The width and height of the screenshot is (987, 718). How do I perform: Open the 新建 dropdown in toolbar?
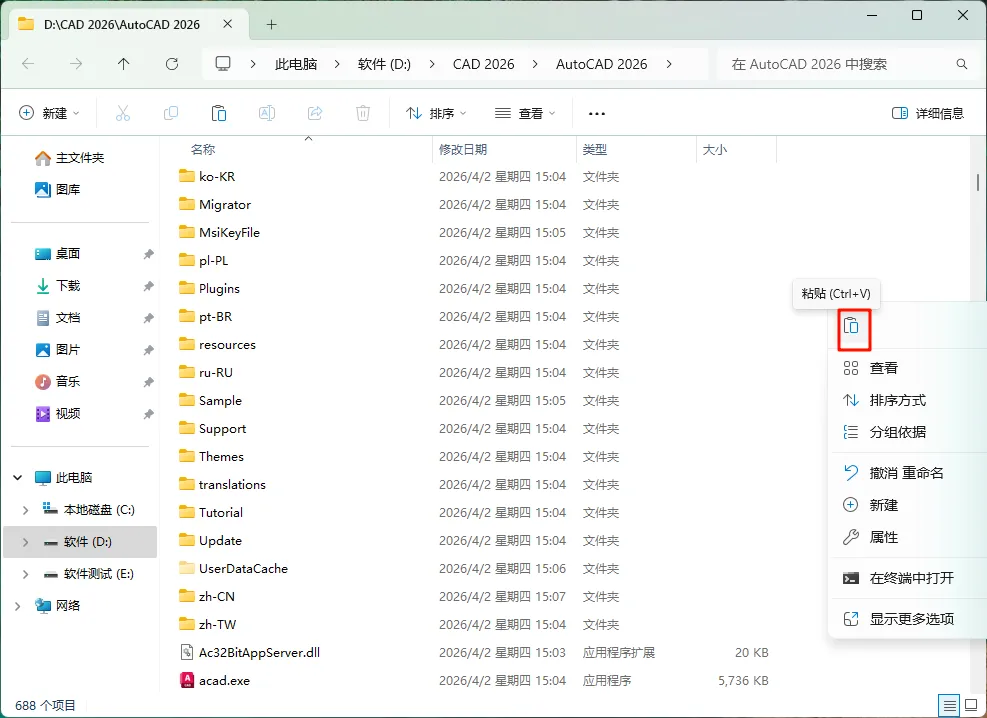[50, 113]
